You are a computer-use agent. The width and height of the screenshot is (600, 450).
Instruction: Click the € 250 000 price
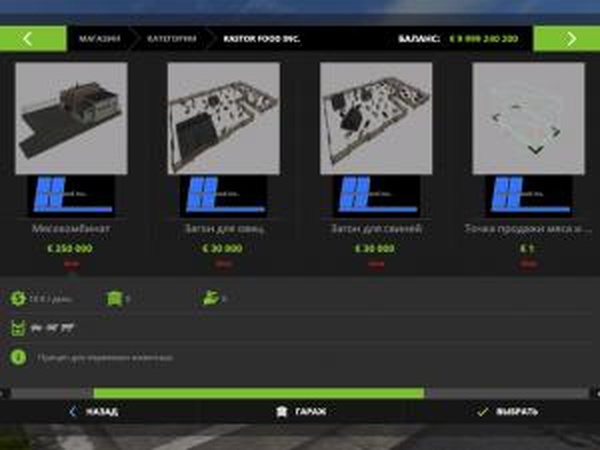point(70,248)
